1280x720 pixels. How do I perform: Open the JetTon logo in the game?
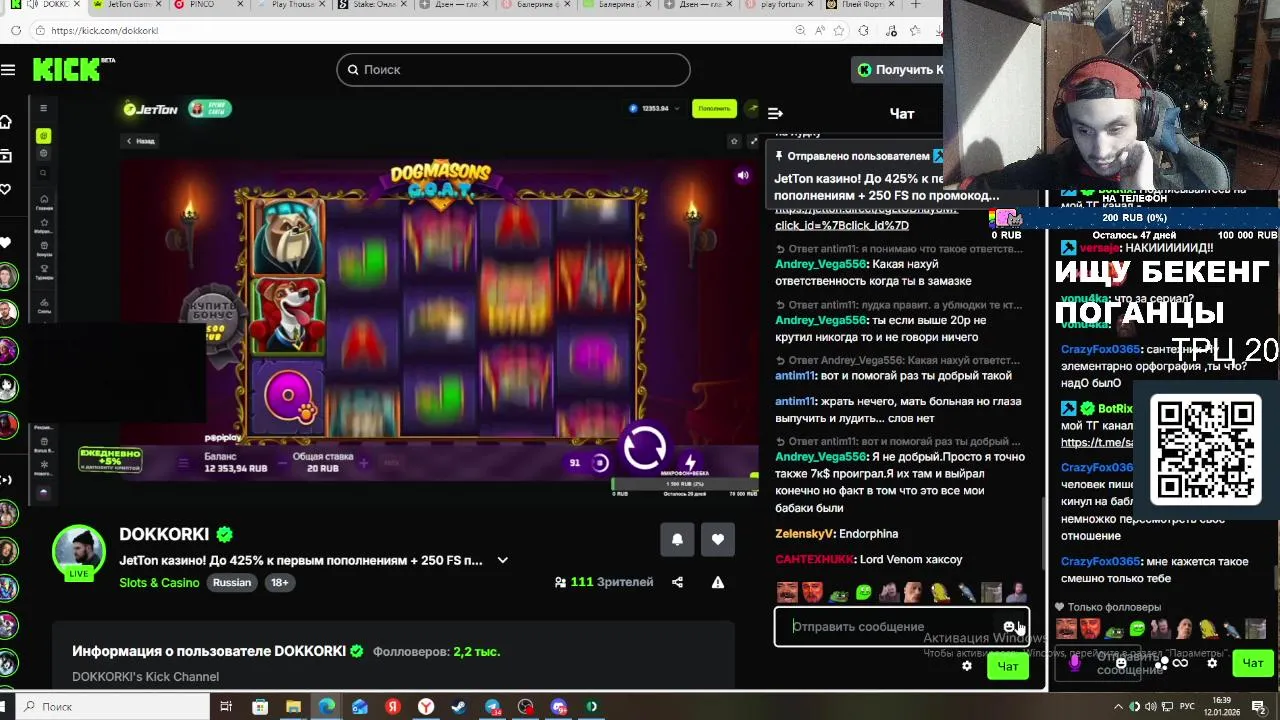[x=151, y=109]
